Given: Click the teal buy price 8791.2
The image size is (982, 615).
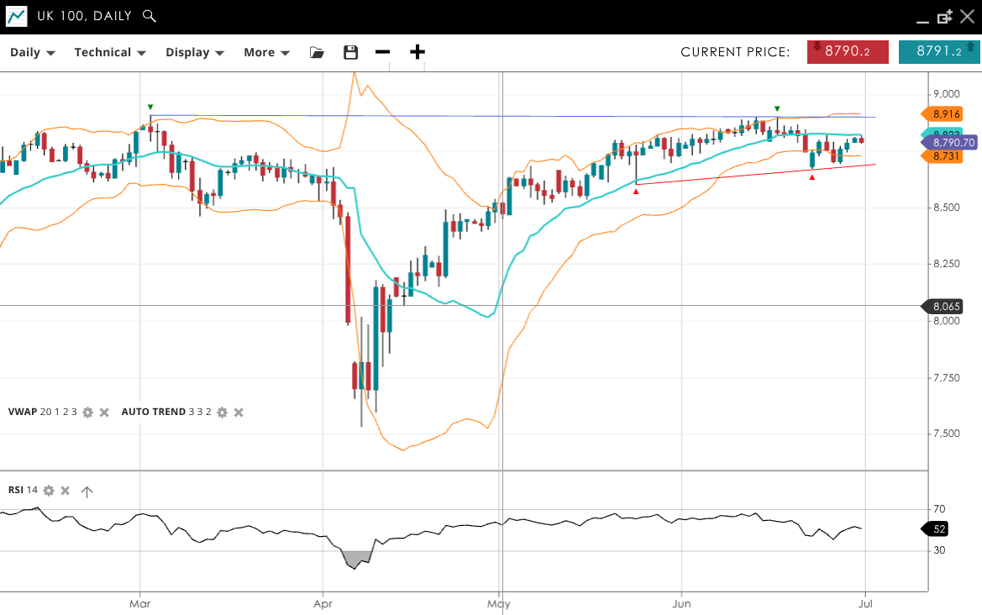Looking at the screenshot, I should click(938, 52).
